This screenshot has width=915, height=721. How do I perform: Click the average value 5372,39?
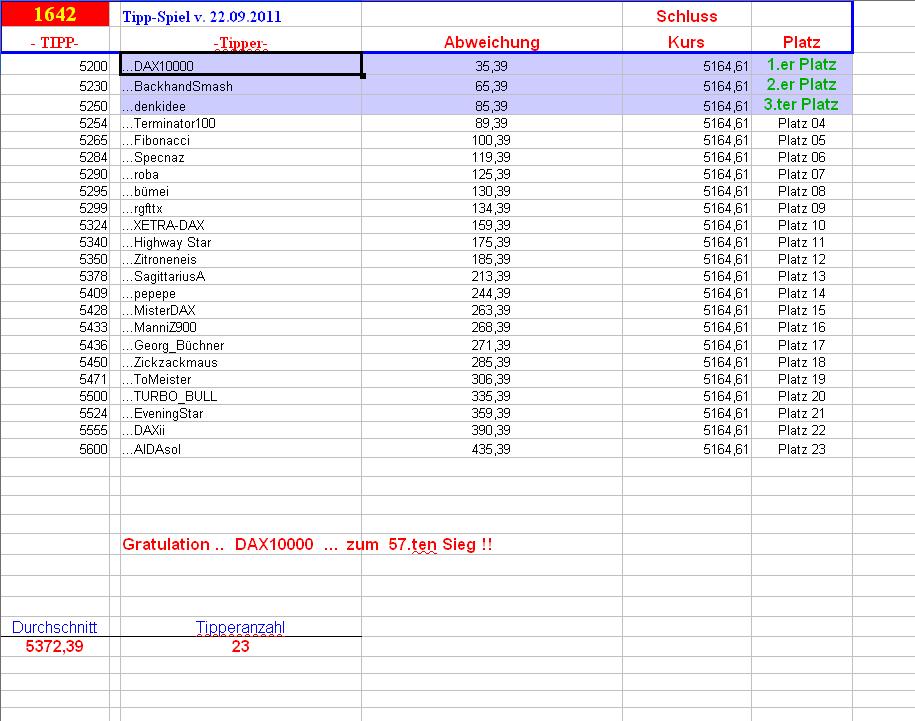tap(54, 646)
